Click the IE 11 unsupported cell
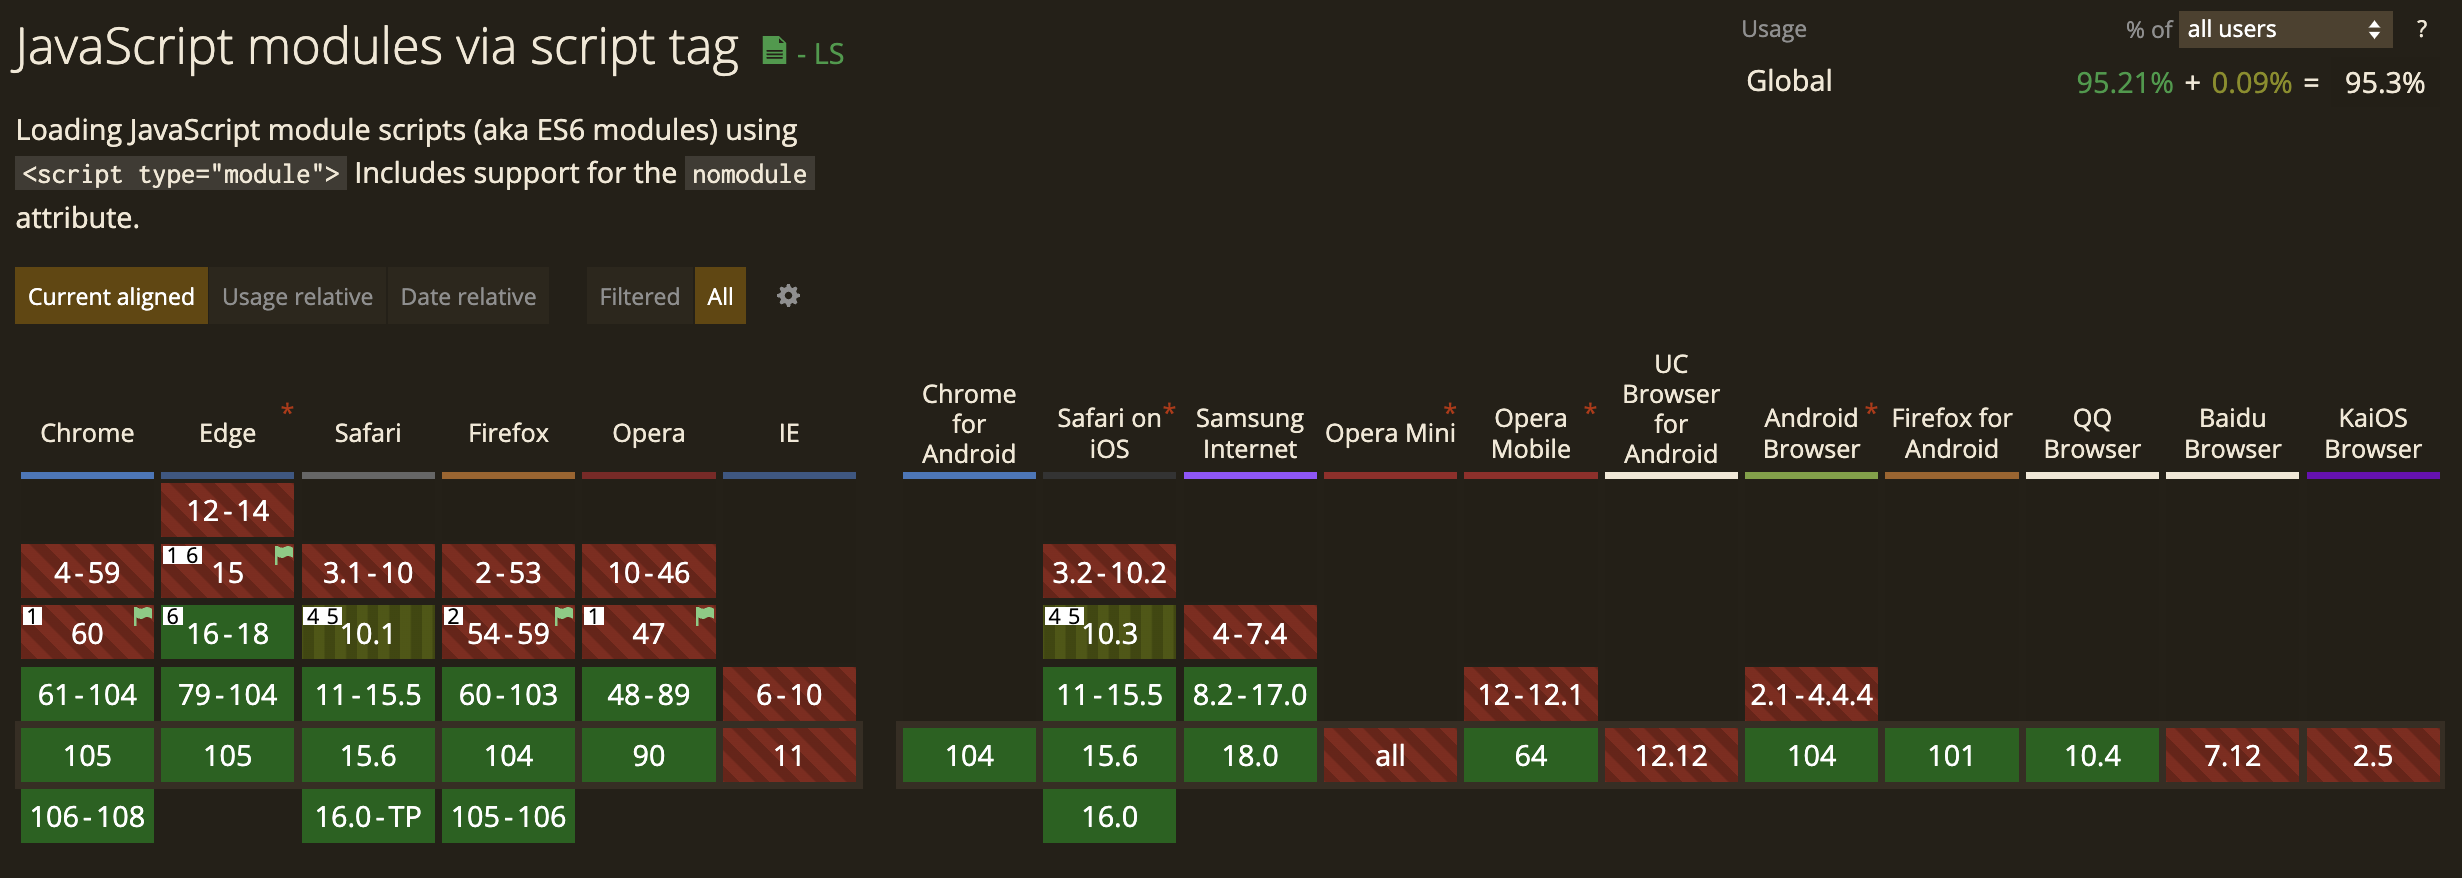The image size is (2462, 878). 789,755
